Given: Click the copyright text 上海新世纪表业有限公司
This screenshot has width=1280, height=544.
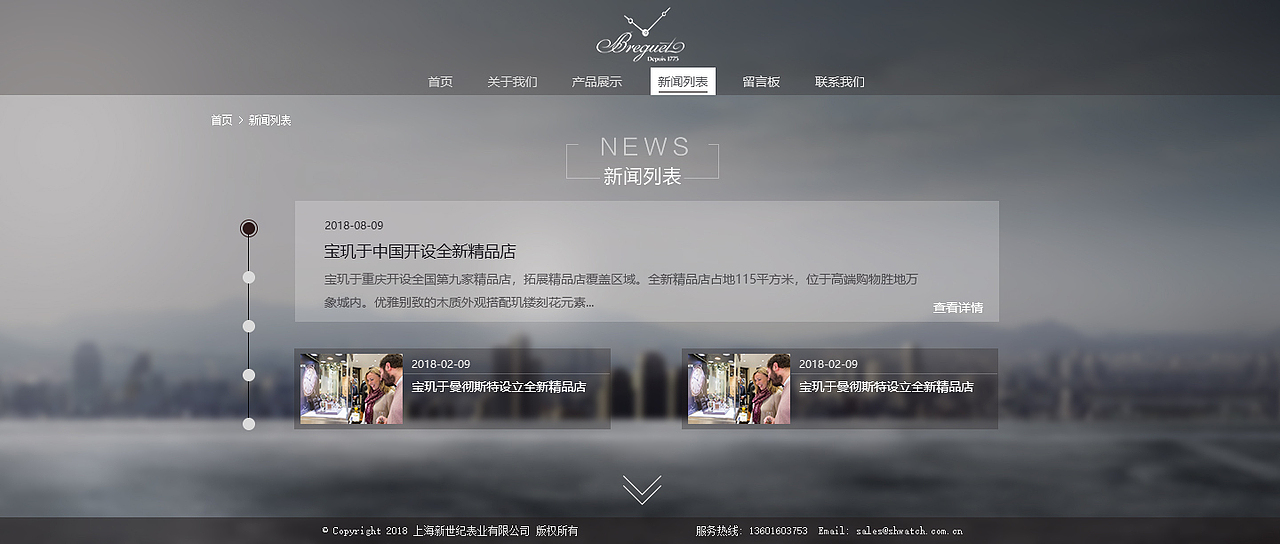Looking at the screenshot, I should pyautogui.click(x=471, y=531).
